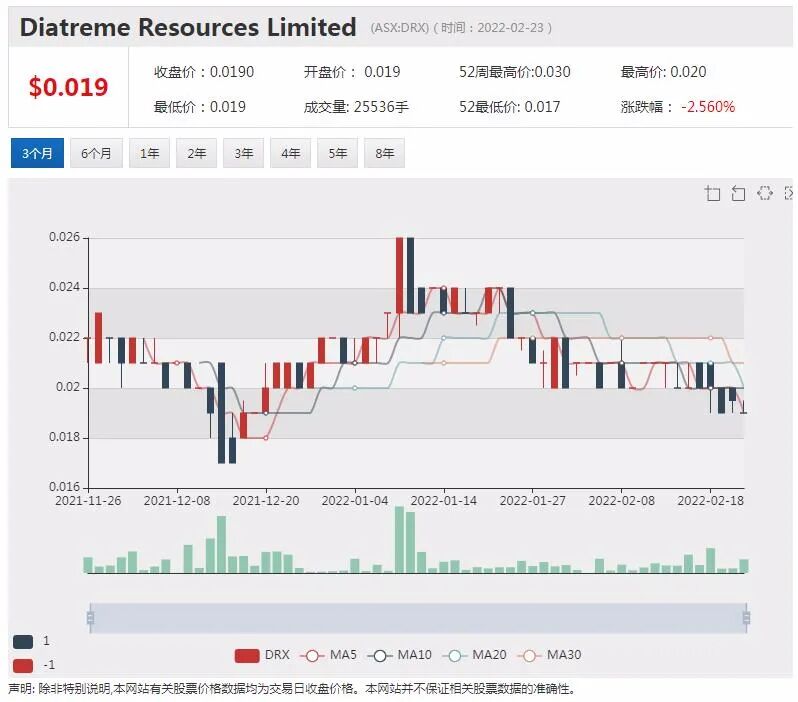Click the 52周最高价 0.030 value
Screen dimensions: 798x702
pos(515,72)
